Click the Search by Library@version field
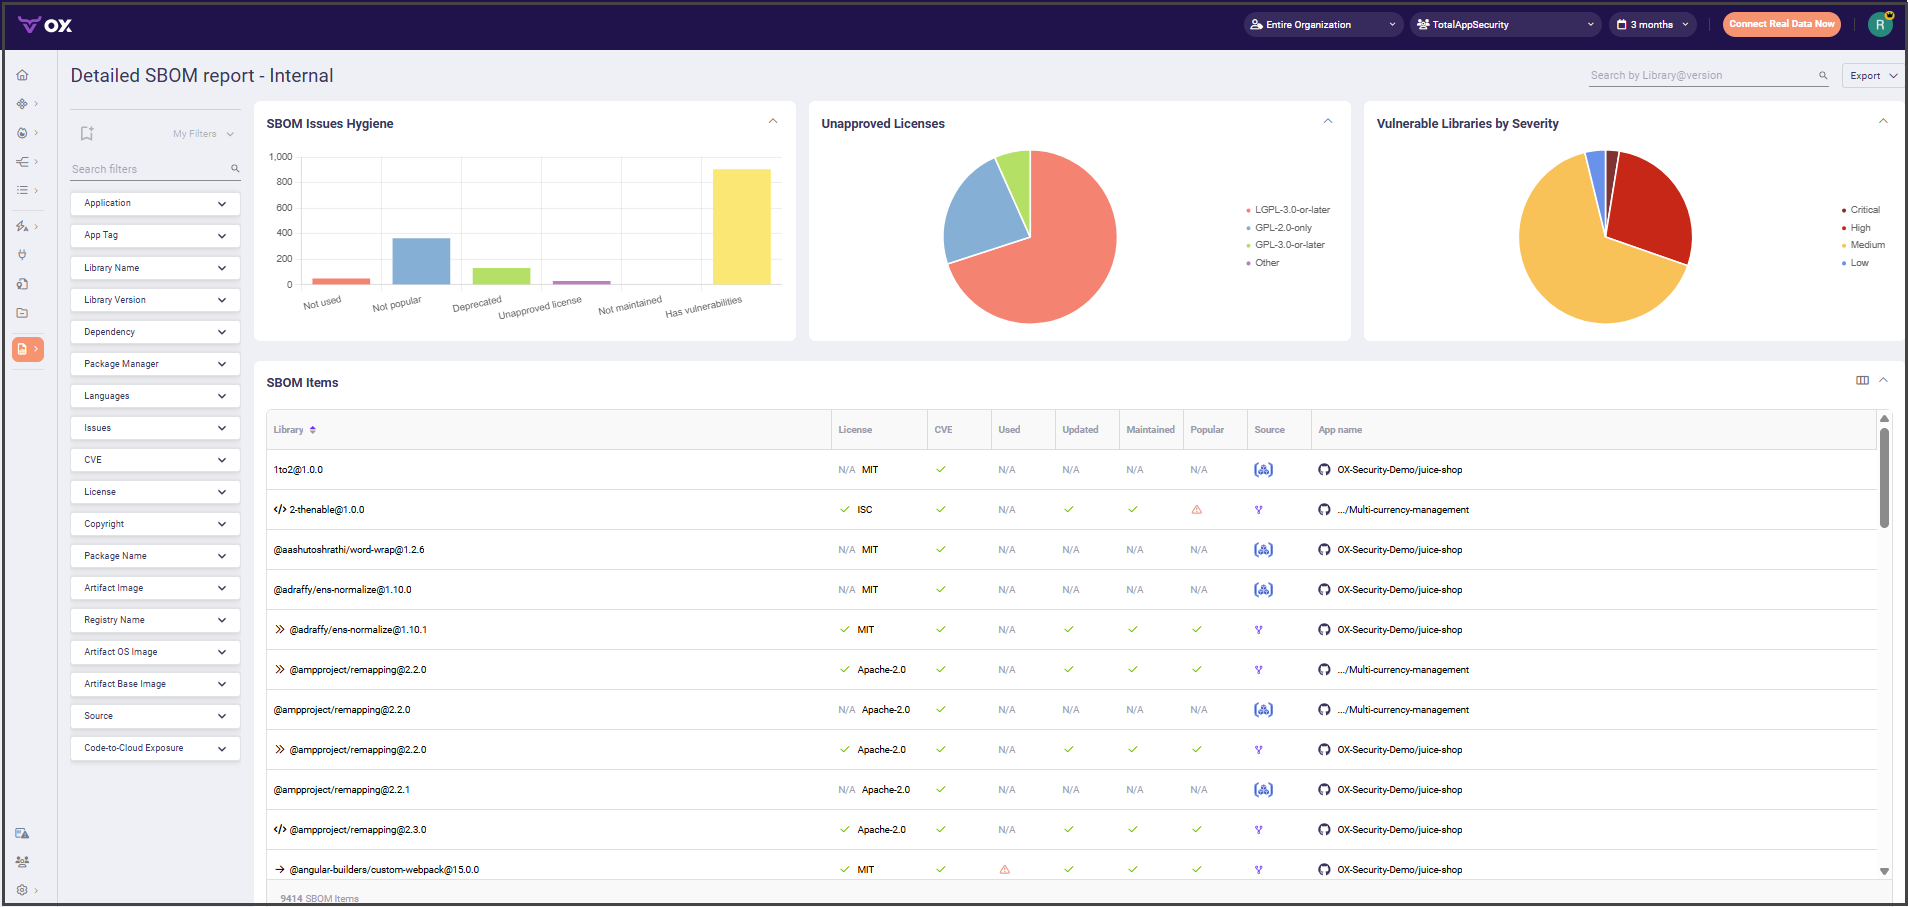 coord(1702,76)
